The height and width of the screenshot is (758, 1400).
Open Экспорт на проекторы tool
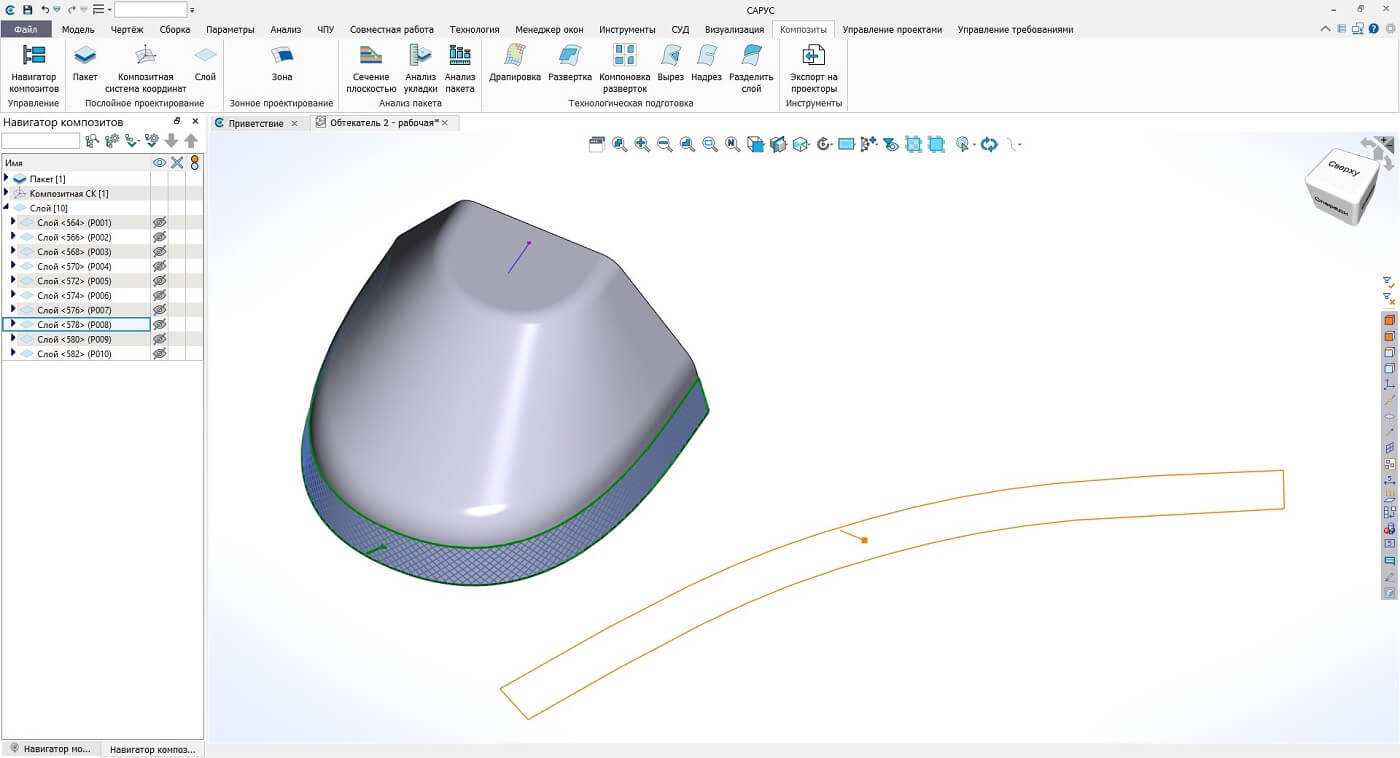click(813, 68)
